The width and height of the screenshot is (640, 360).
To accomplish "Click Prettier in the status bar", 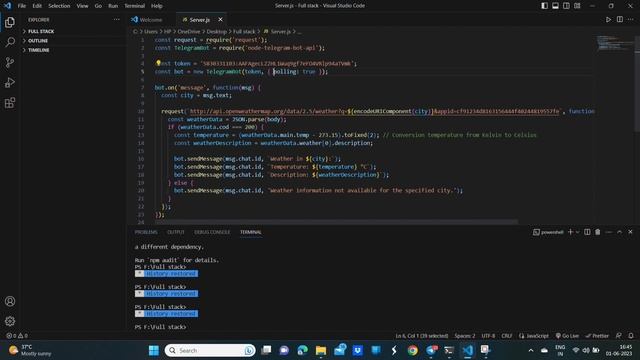I will point(597,336).
